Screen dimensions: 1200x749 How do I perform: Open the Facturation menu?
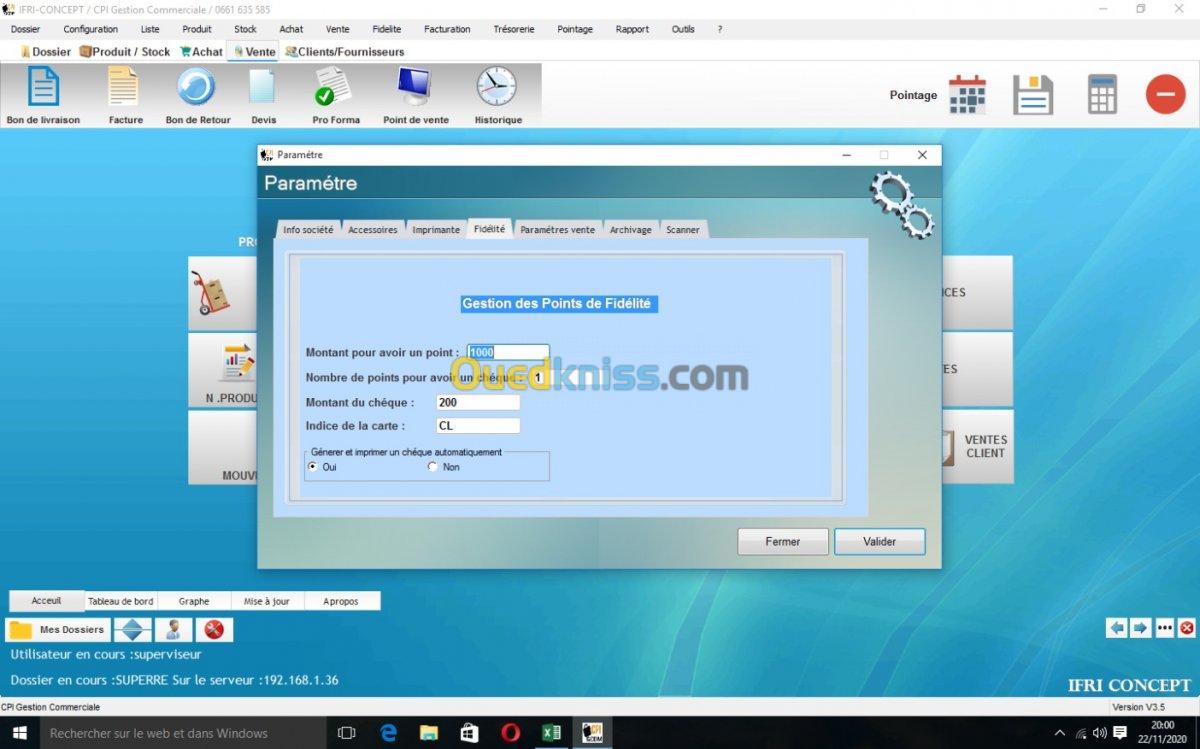point(447,29)
